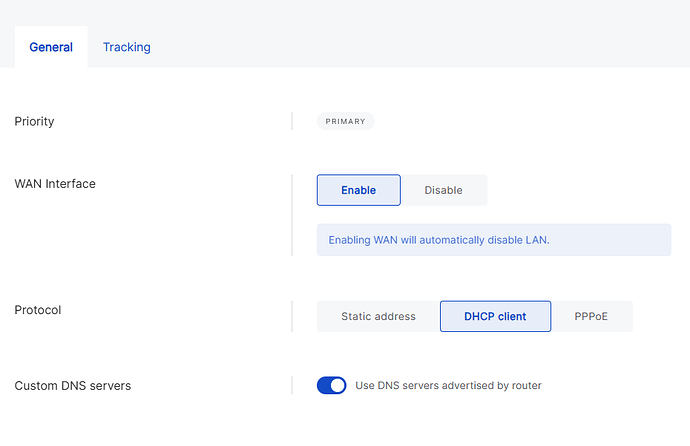Image resolution: width=690 pixels, height=446 pixels.
Task: Disable the WAN interface
Action: pyautogui.click(x=443, y=190)
